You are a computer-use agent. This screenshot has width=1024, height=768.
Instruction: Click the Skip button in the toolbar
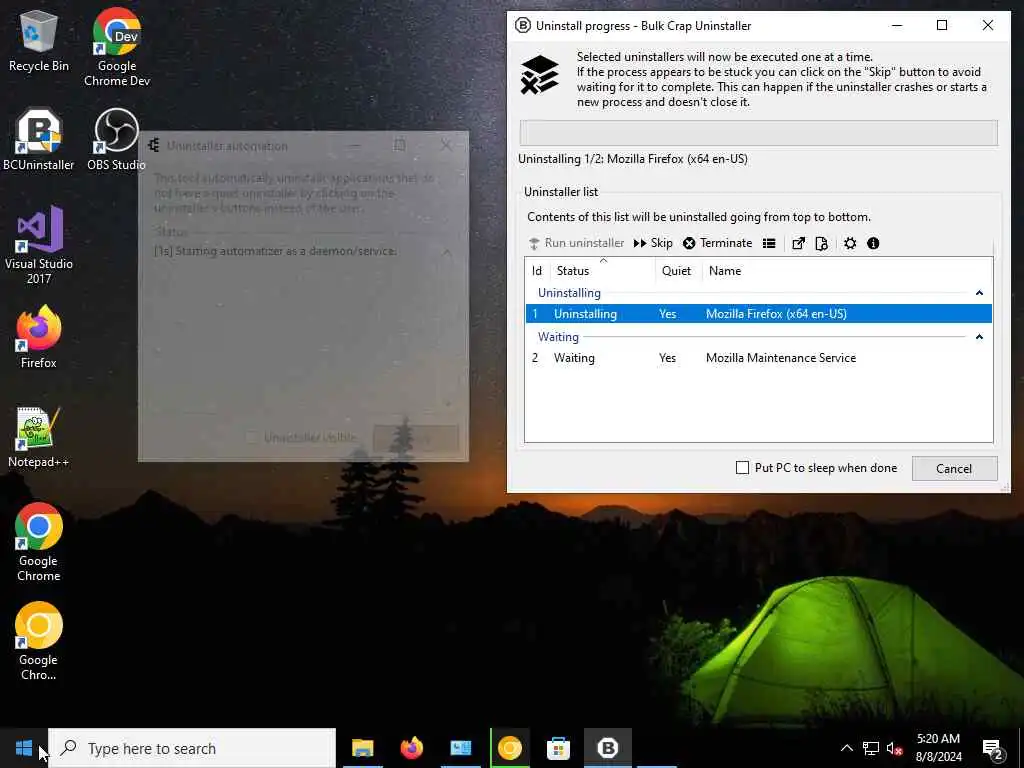click(652, 243)
